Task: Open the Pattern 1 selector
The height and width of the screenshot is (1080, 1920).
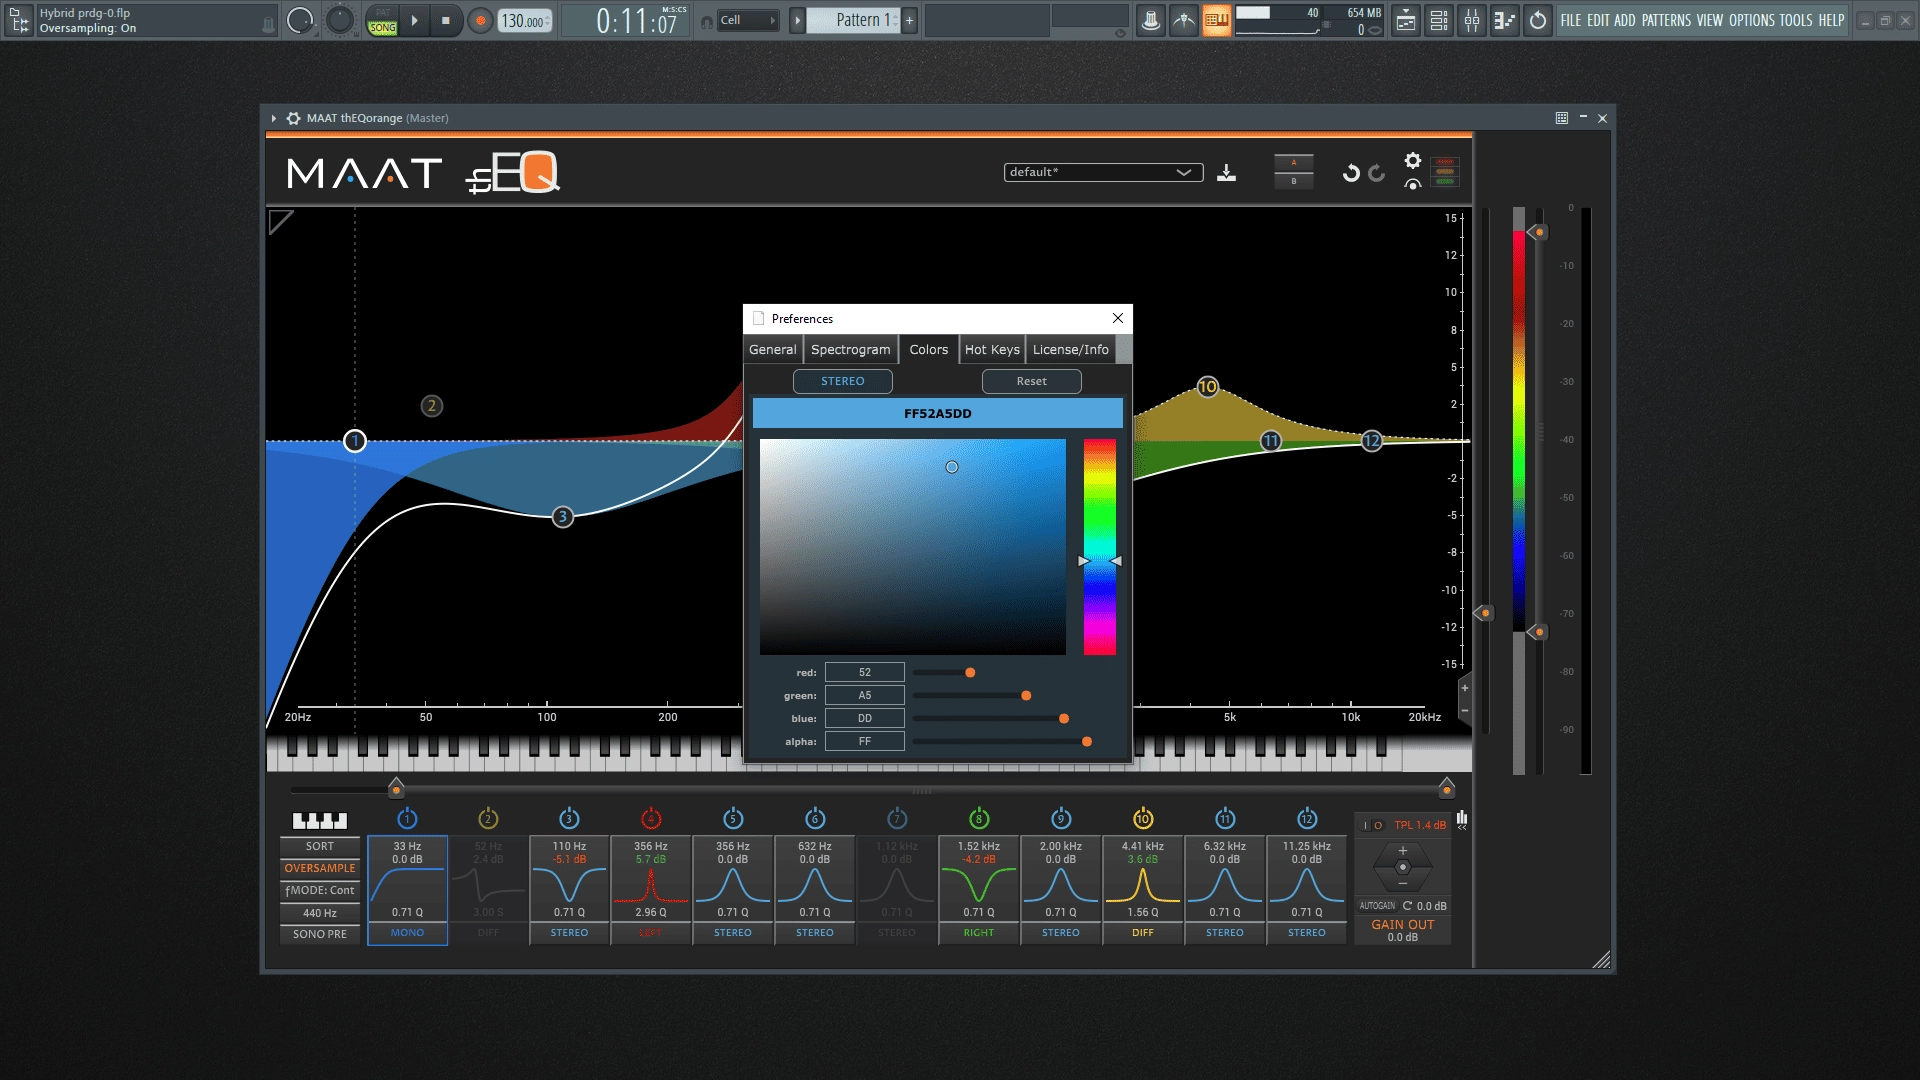Action: (x=854, y=20)
